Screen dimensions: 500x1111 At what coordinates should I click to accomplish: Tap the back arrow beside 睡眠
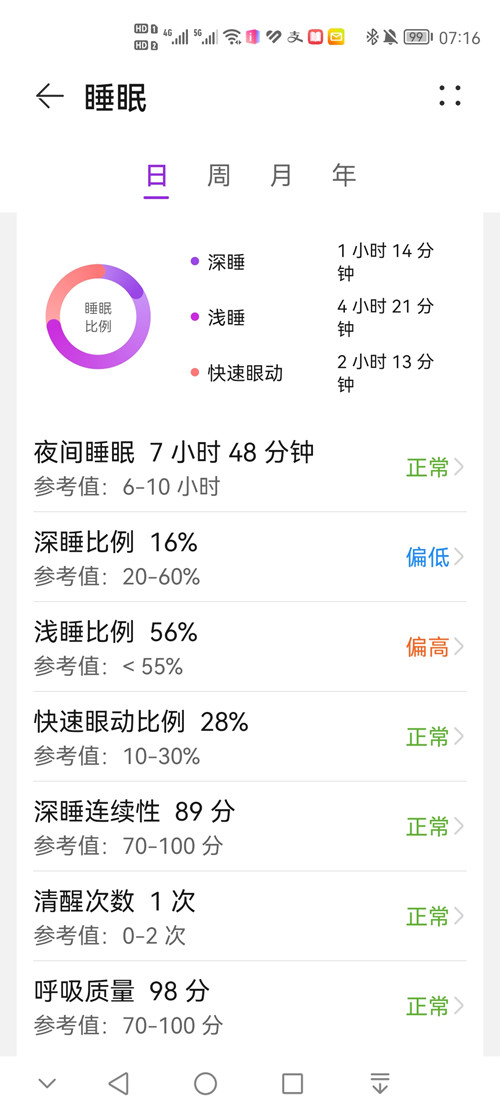point(50,96)
